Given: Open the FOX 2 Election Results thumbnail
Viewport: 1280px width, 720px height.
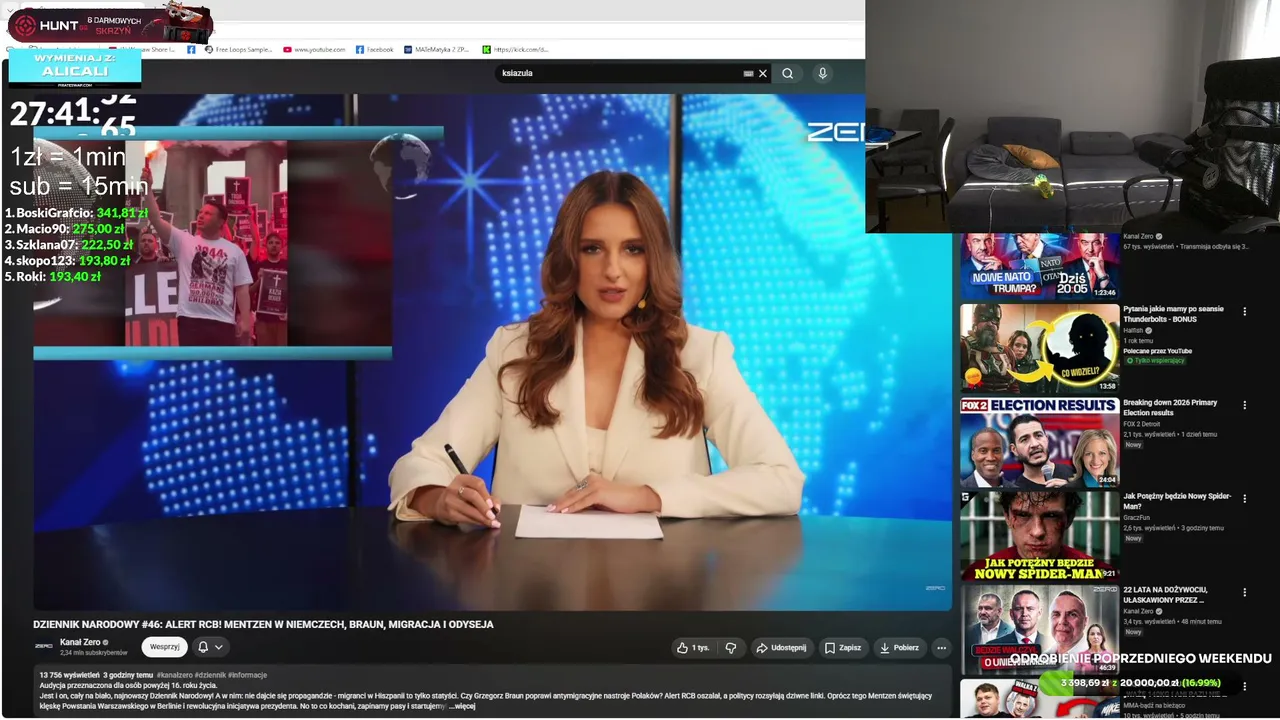Looking at the screenshot, I should 1040,442.
